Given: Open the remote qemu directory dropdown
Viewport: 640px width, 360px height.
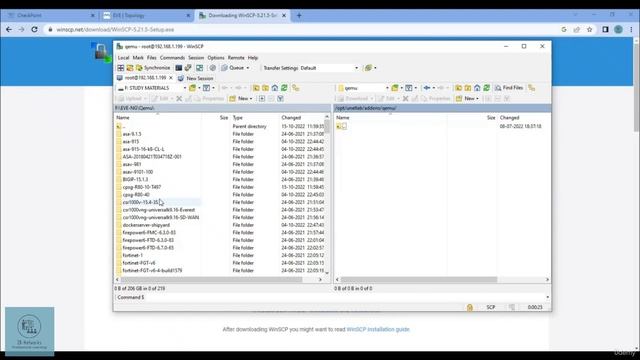Looking at the screenshot, I should point(363,88).
